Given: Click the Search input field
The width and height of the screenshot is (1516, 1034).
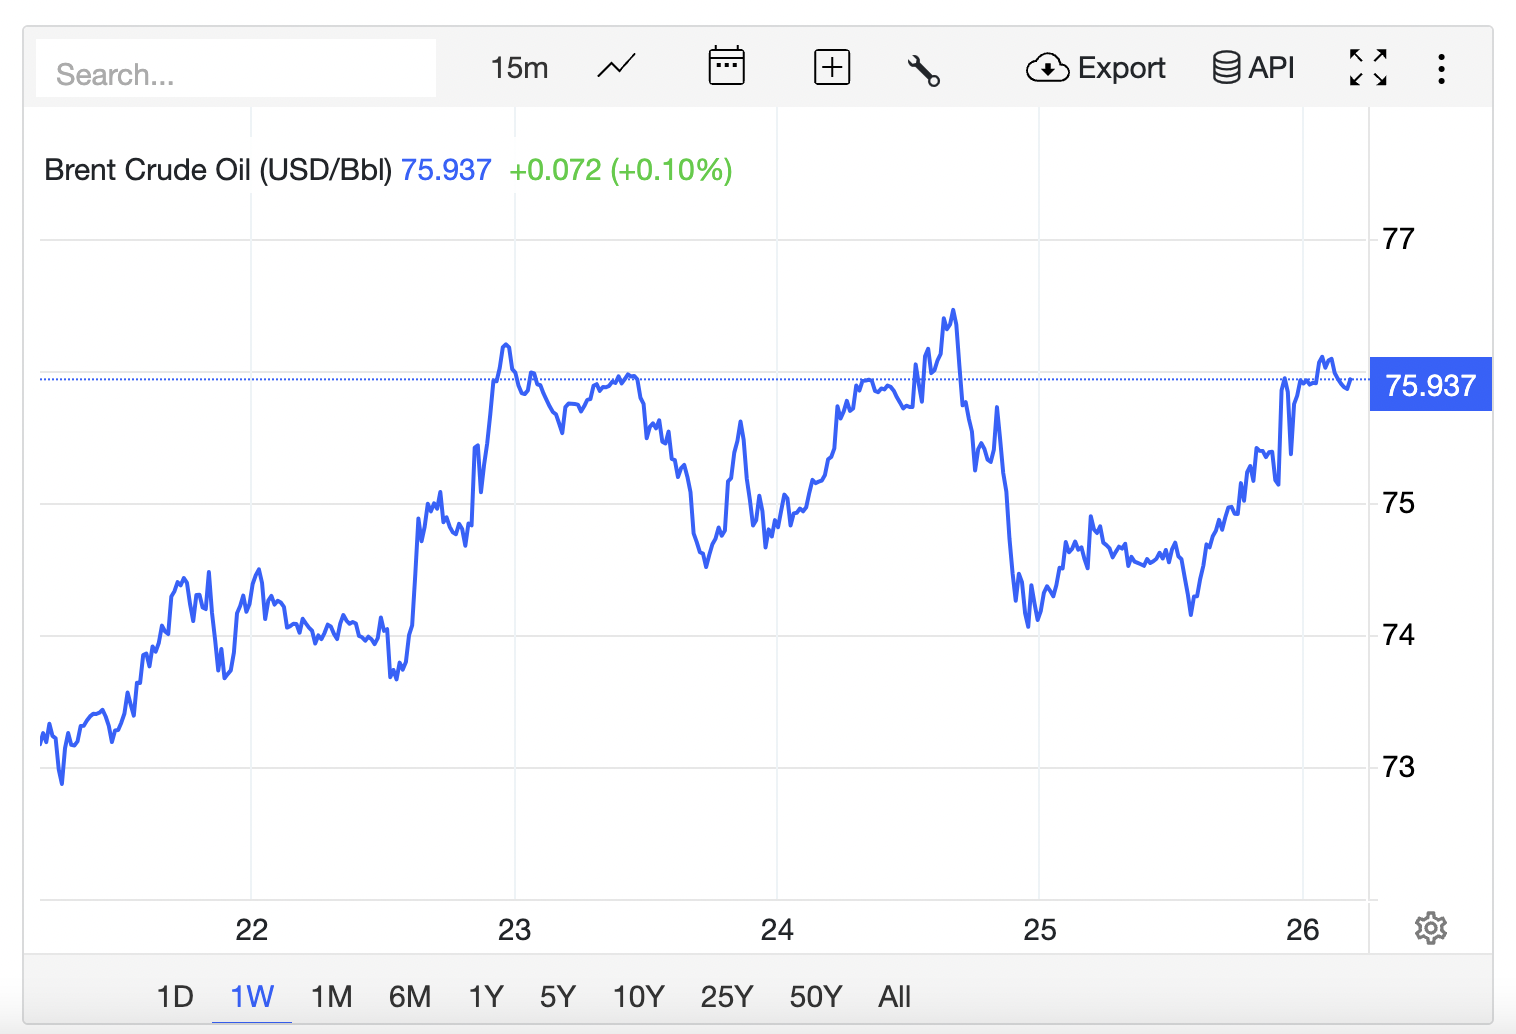Looking at the screenshot, I should click(x=236, y=68).
